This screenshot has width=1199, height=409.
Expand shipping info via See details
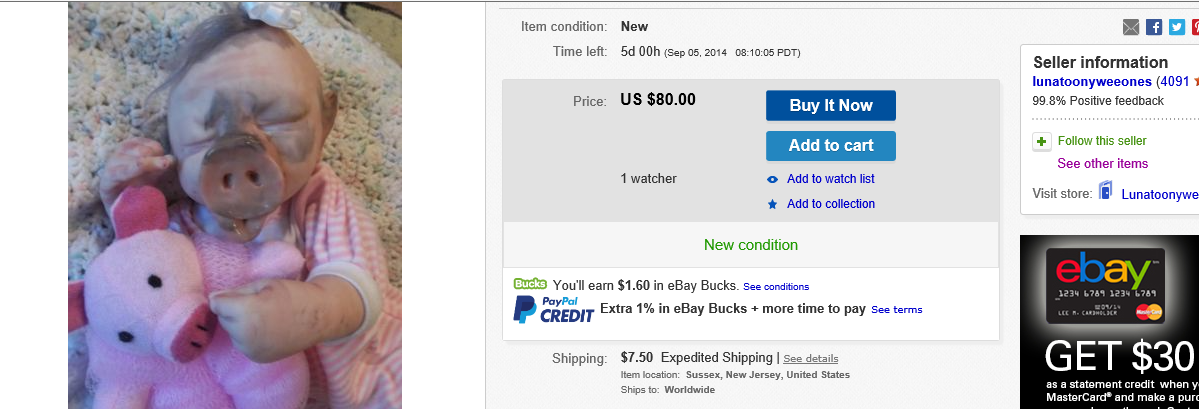(x=810, y=358)
